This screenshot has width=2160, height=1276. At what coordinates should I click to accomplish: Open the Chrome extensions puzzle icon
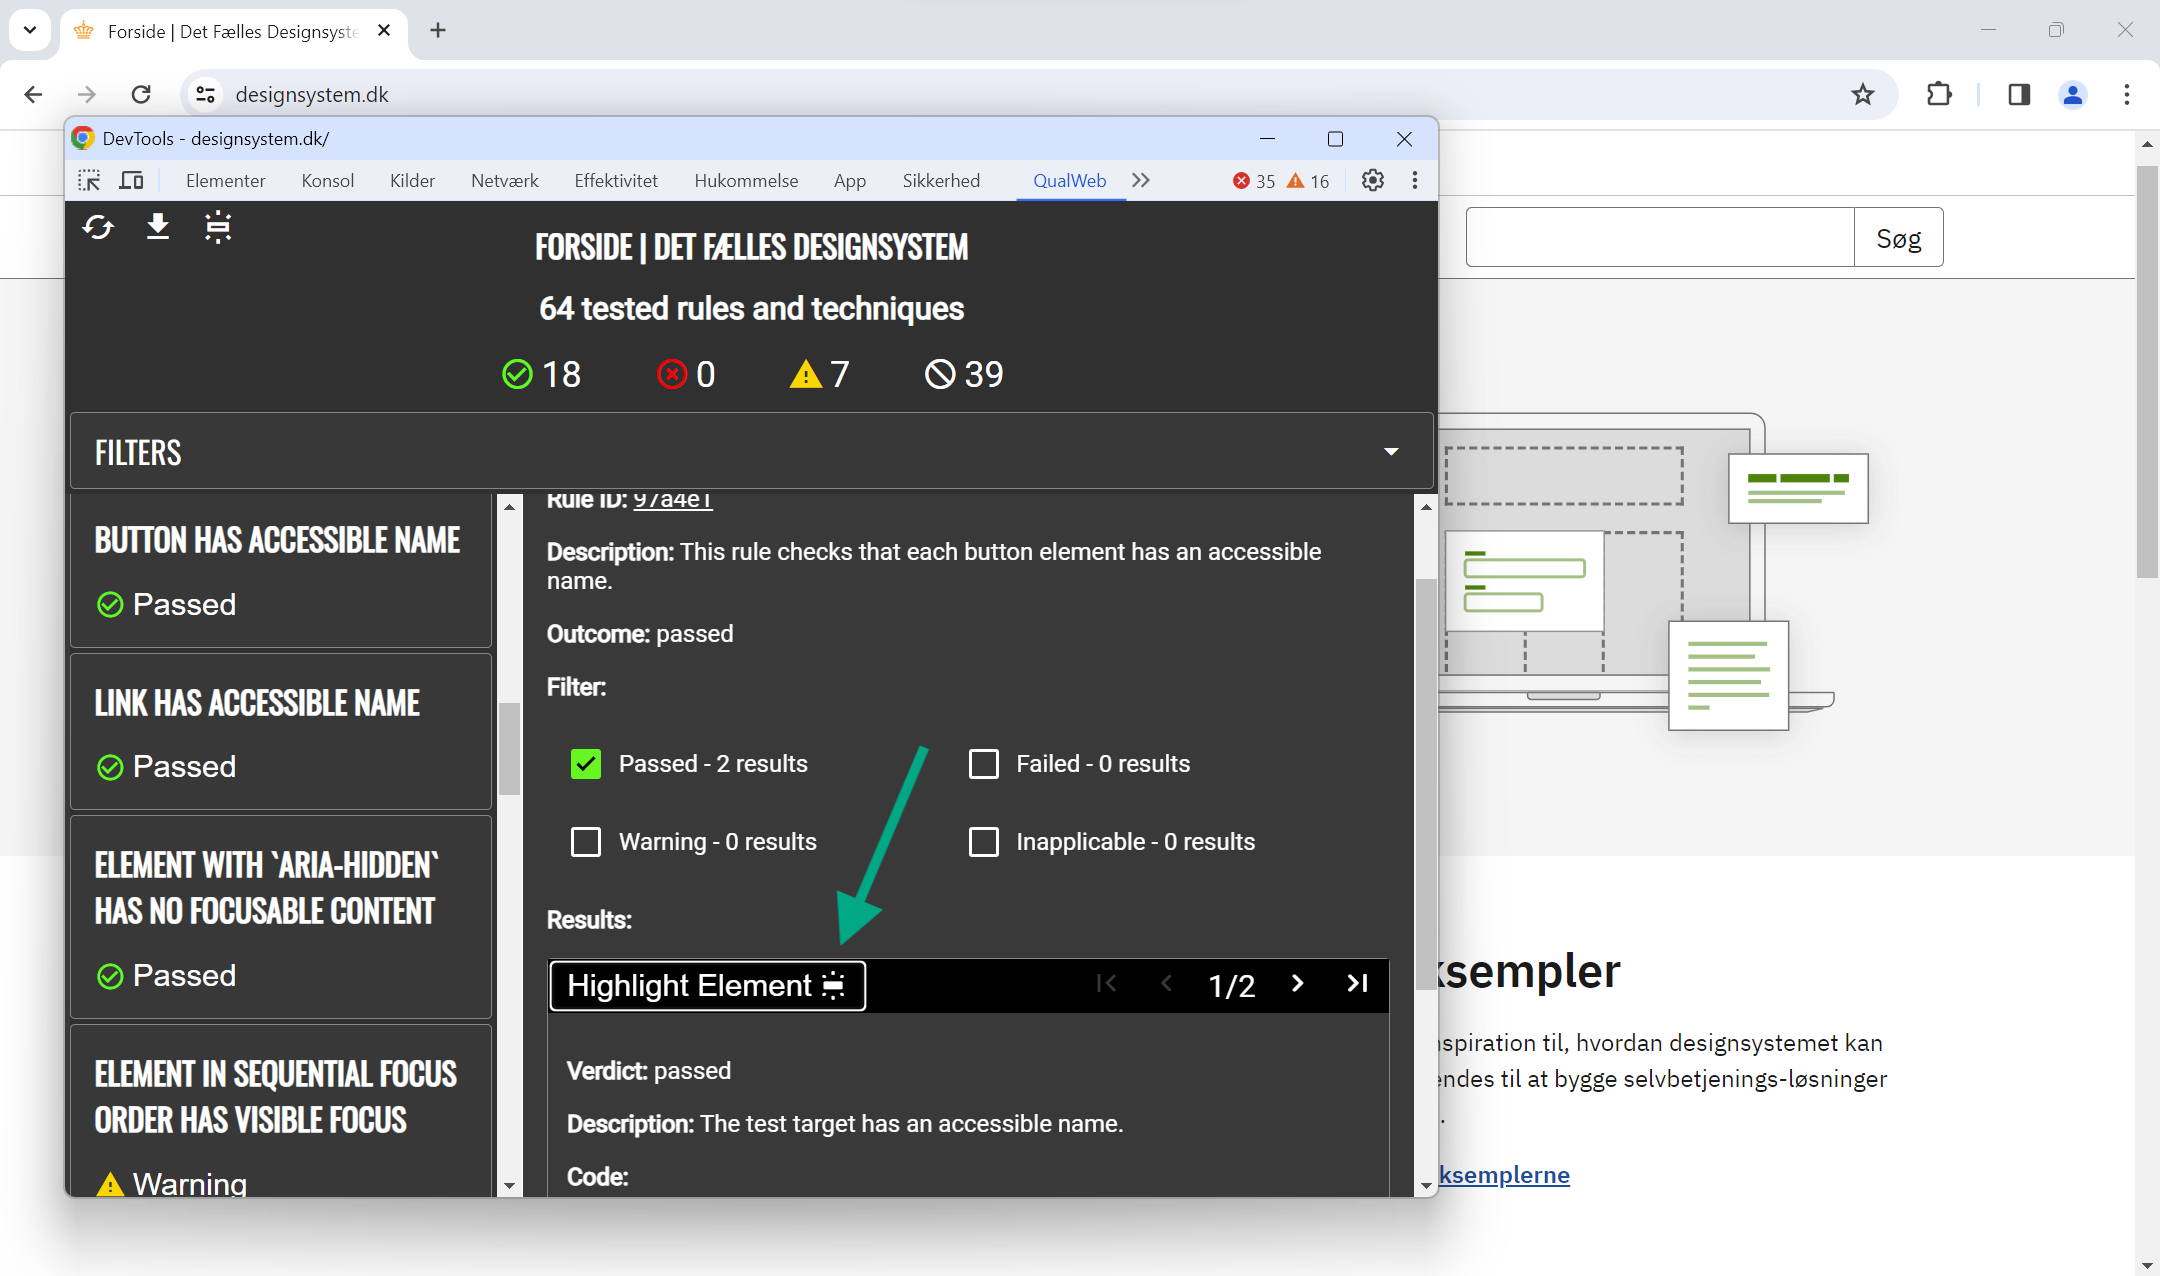[x=1939, y=94]
